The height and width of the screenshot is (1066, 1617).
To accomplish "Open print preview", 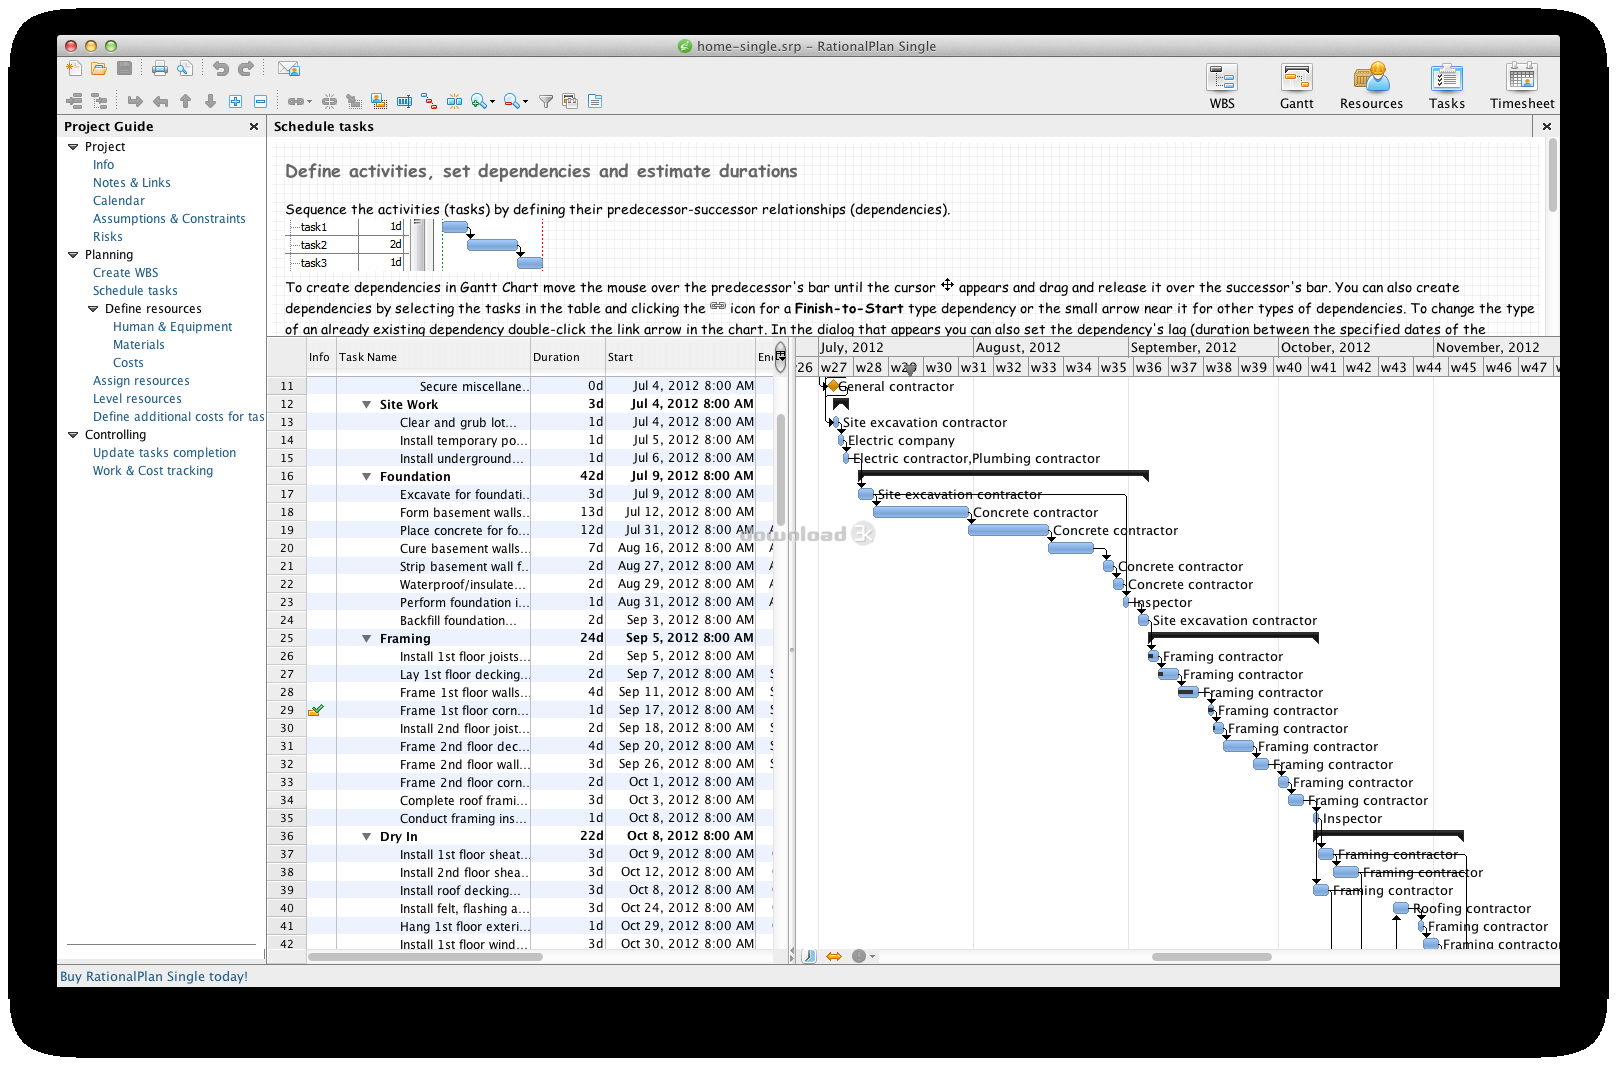I will (185, 69).
